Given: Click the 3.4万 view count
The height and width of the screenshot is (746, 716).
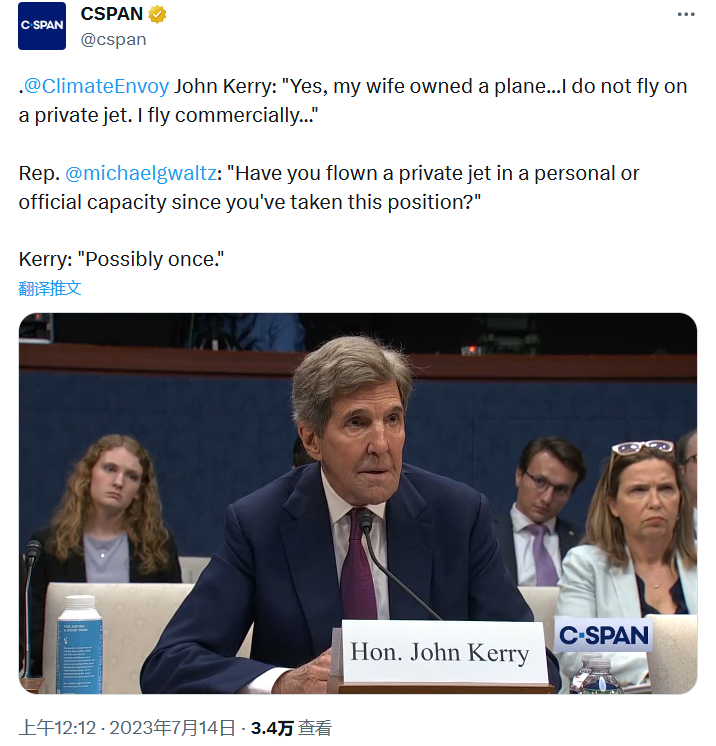Looking at the screenshot, I should [x=271, y=728].
